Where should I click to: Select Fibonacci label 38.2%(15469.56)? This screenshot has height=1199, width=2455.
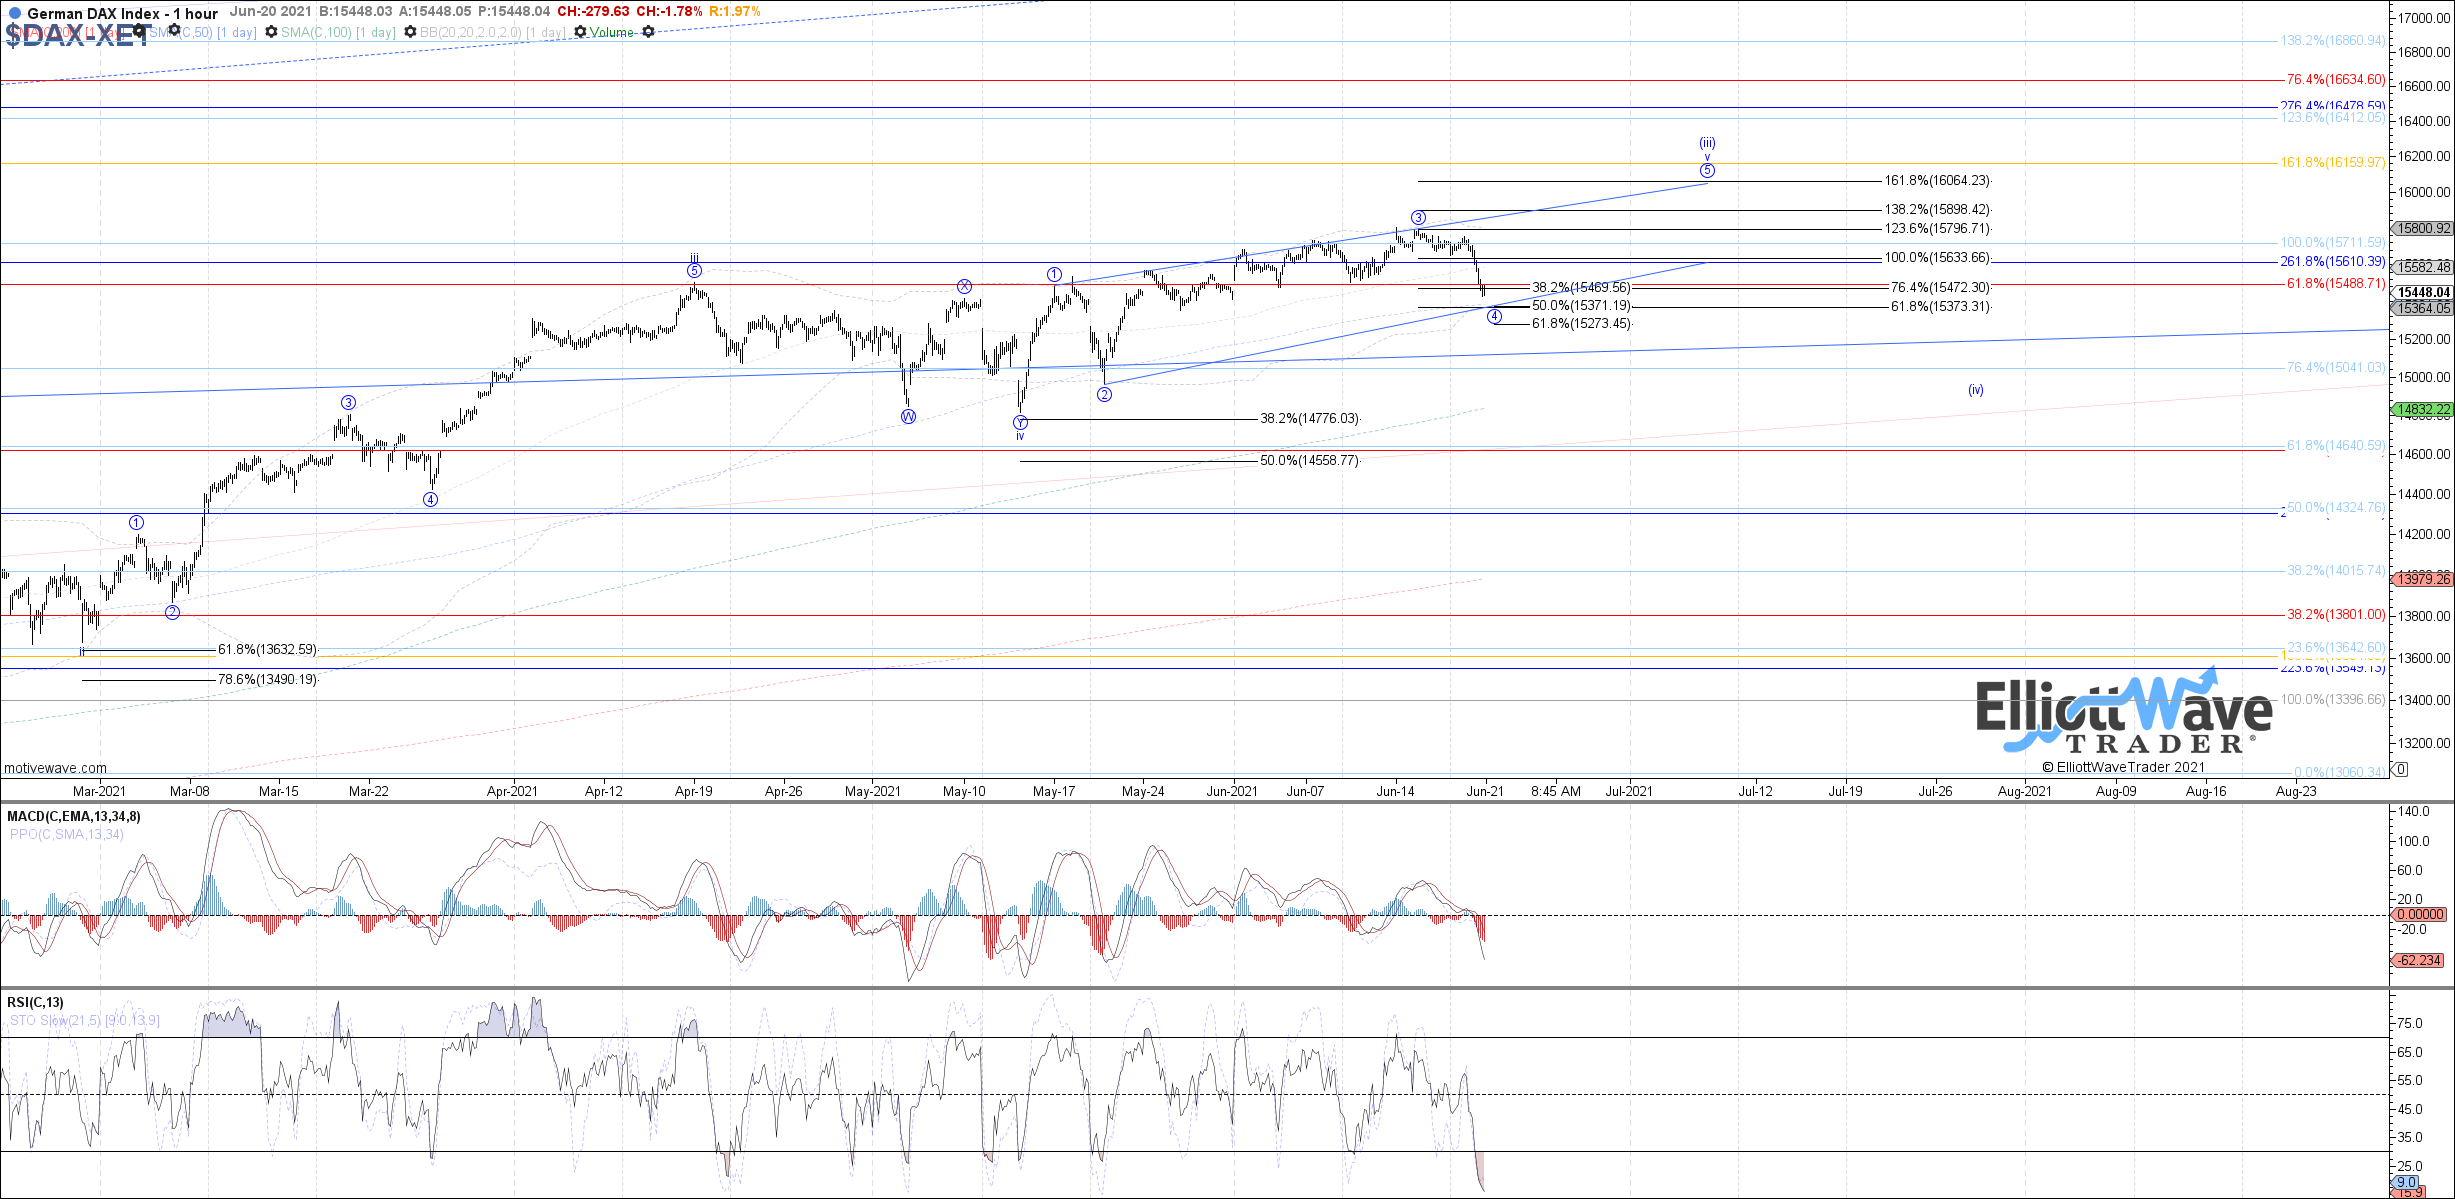[1581, 287]
